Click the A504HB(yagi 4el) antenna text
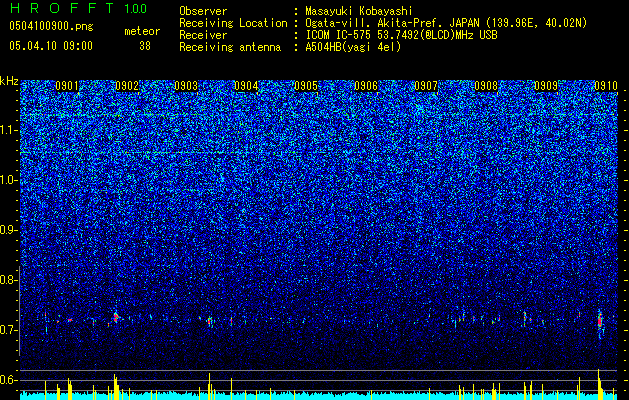 [353, 47]
